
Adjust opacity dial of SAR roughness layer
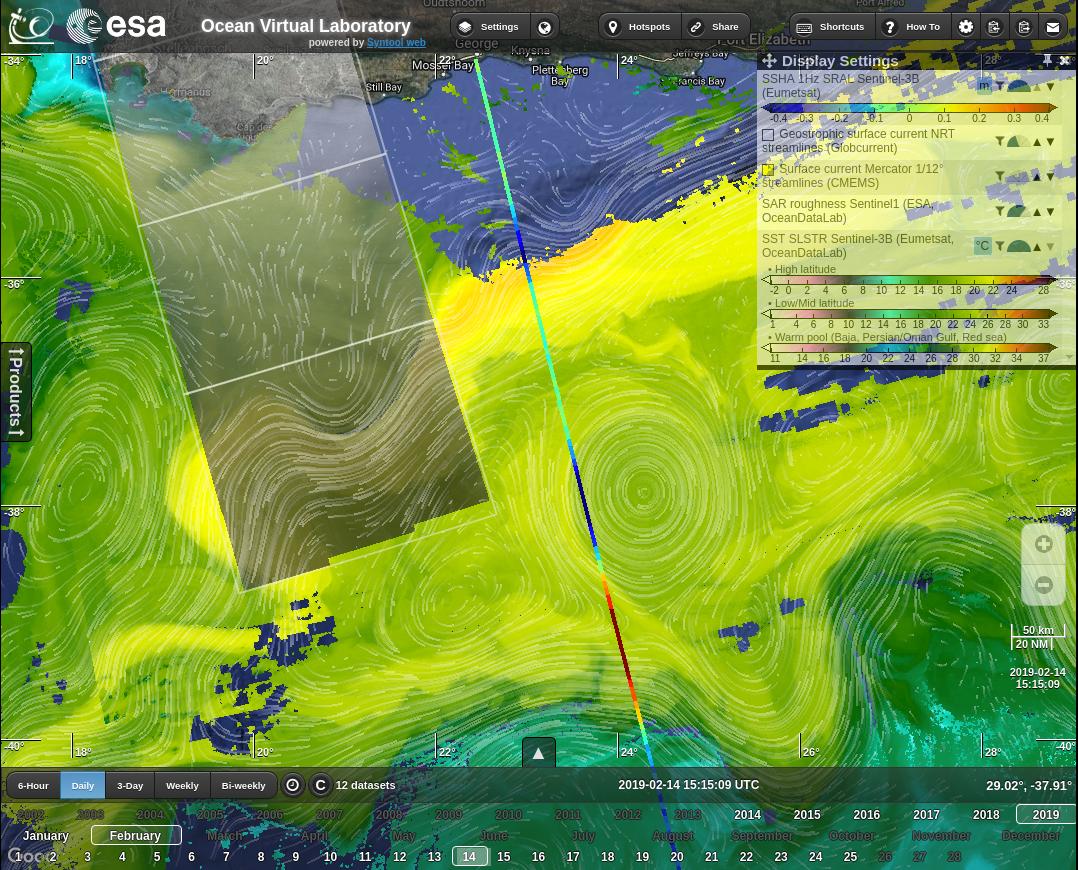coord(1019,211)
